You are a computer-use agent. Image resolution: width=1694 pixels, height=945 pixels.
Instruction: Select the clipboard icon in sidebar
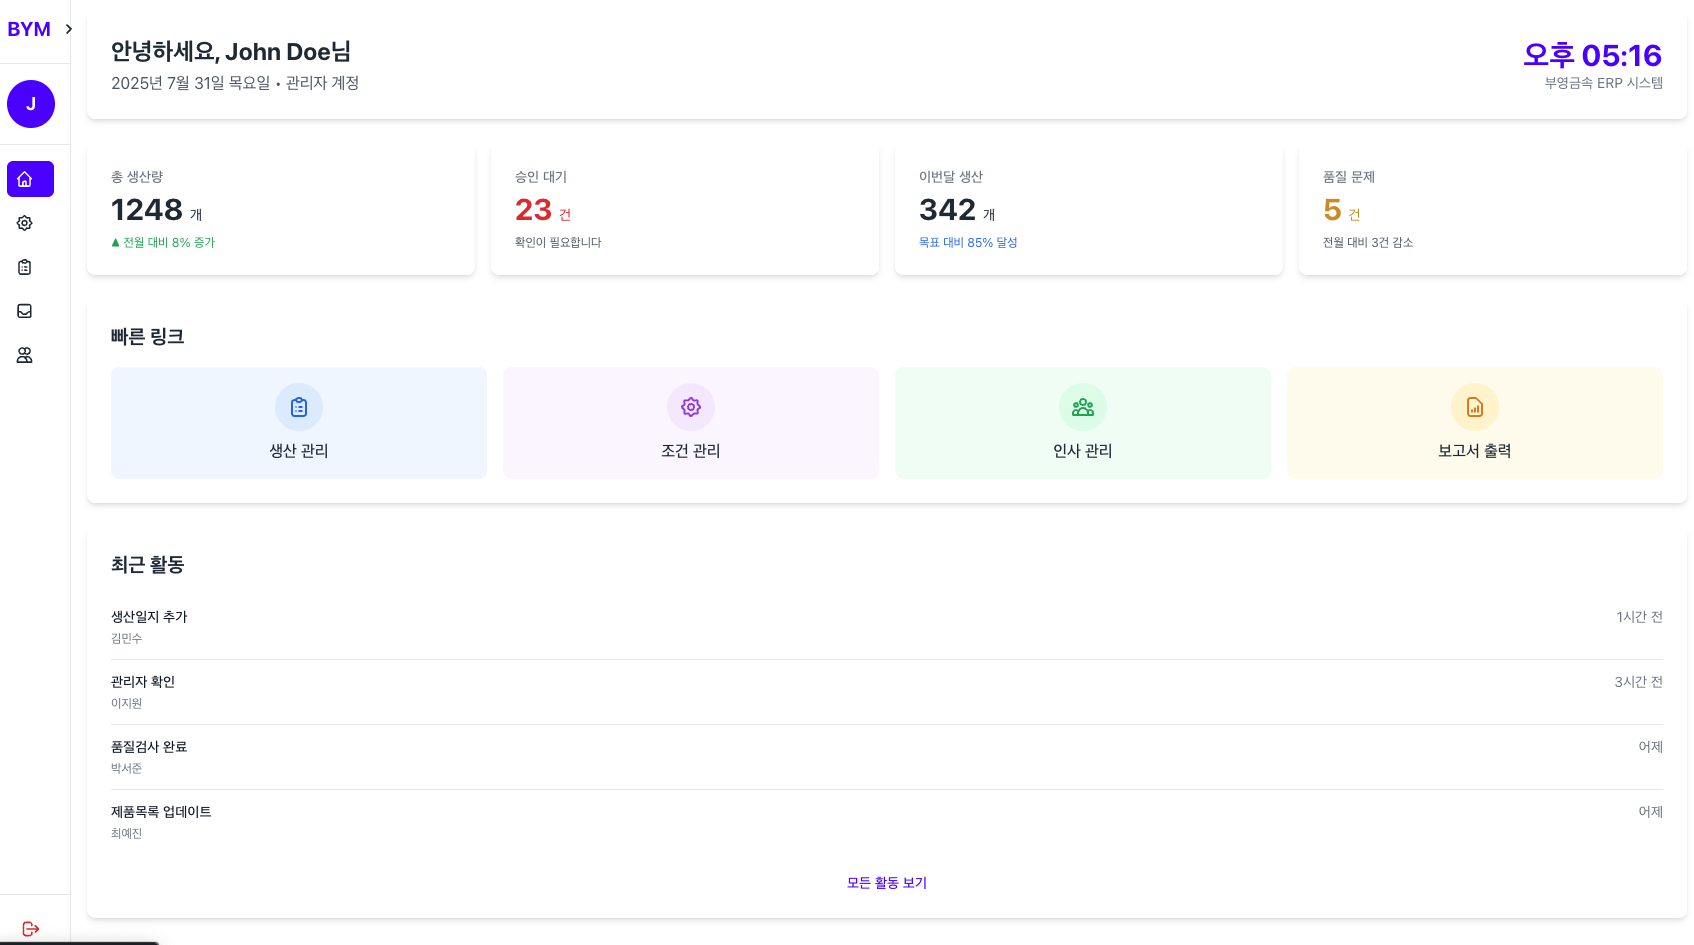pos(25,267)
